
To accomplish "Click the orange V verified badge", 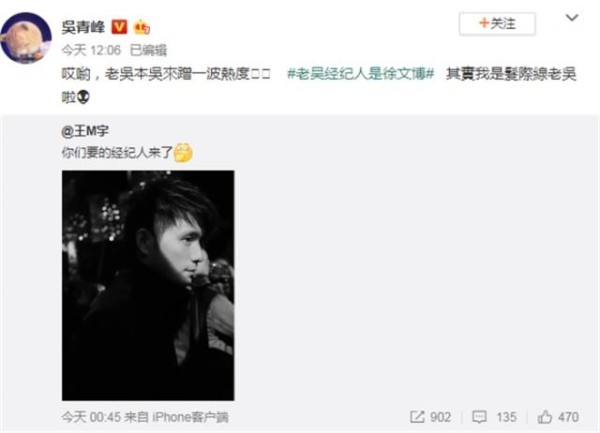I will [x=119, y=27].
